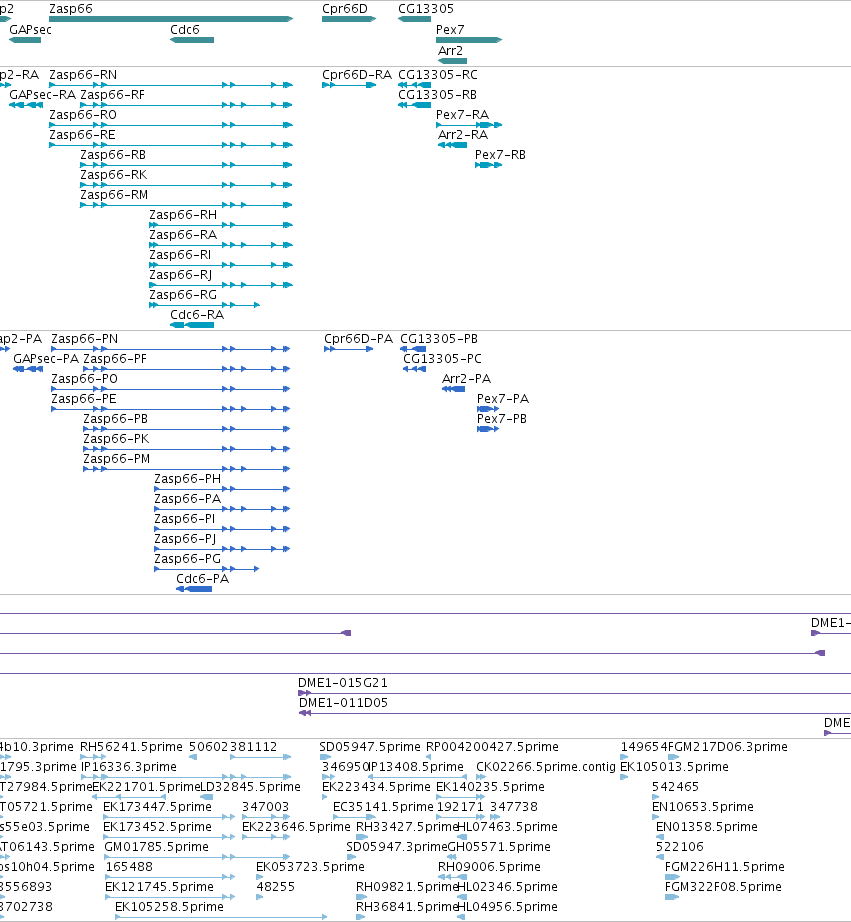The width and height of the screenshot is (851, 922).
Task: Select protein Zasp66-PN
Action: click(x=85, y=339)
